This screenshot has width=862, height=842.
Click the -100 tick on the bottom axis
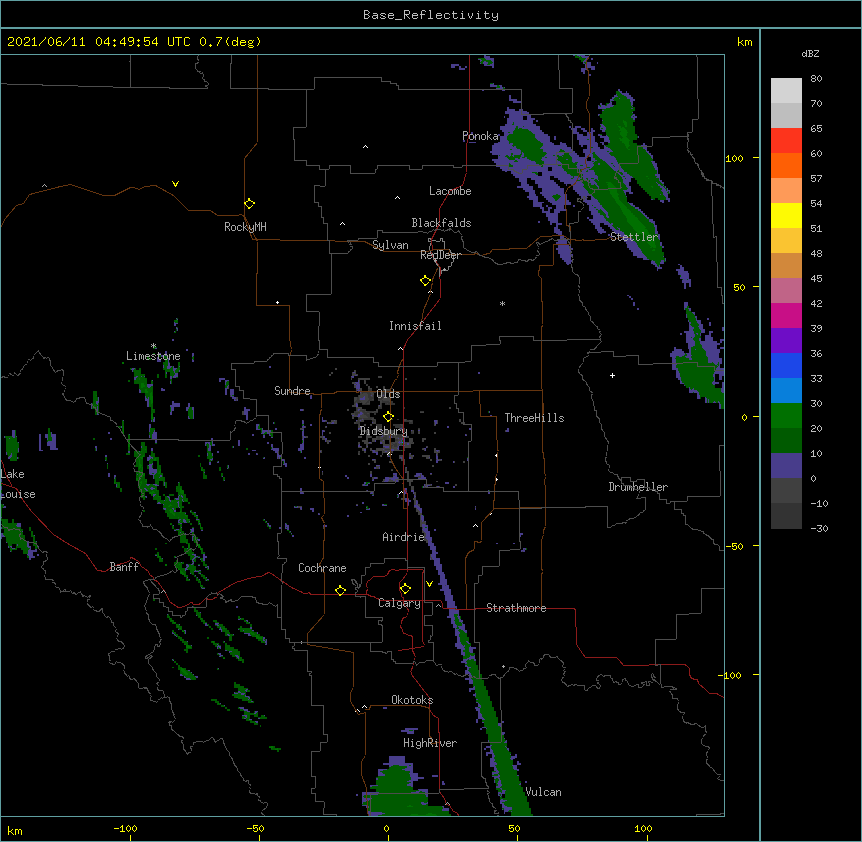[x=125, y=829]
